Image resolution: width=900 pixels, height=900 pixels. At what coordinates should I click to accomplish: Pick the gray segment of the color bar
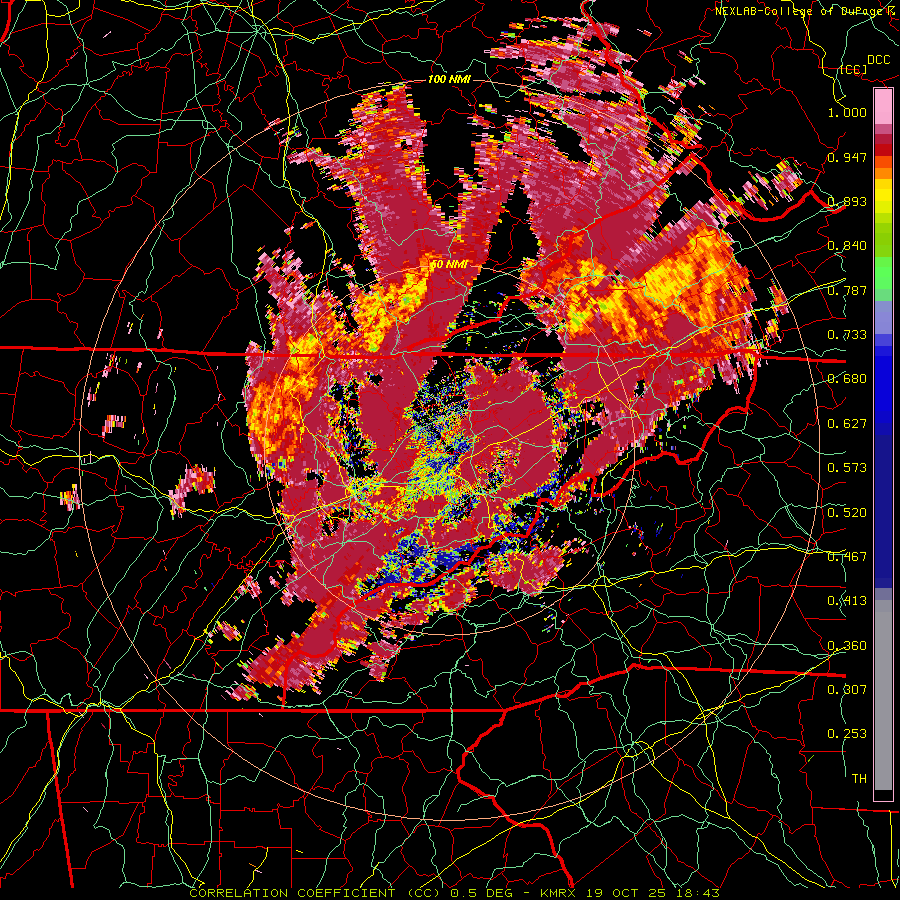[x=883, y=695]
